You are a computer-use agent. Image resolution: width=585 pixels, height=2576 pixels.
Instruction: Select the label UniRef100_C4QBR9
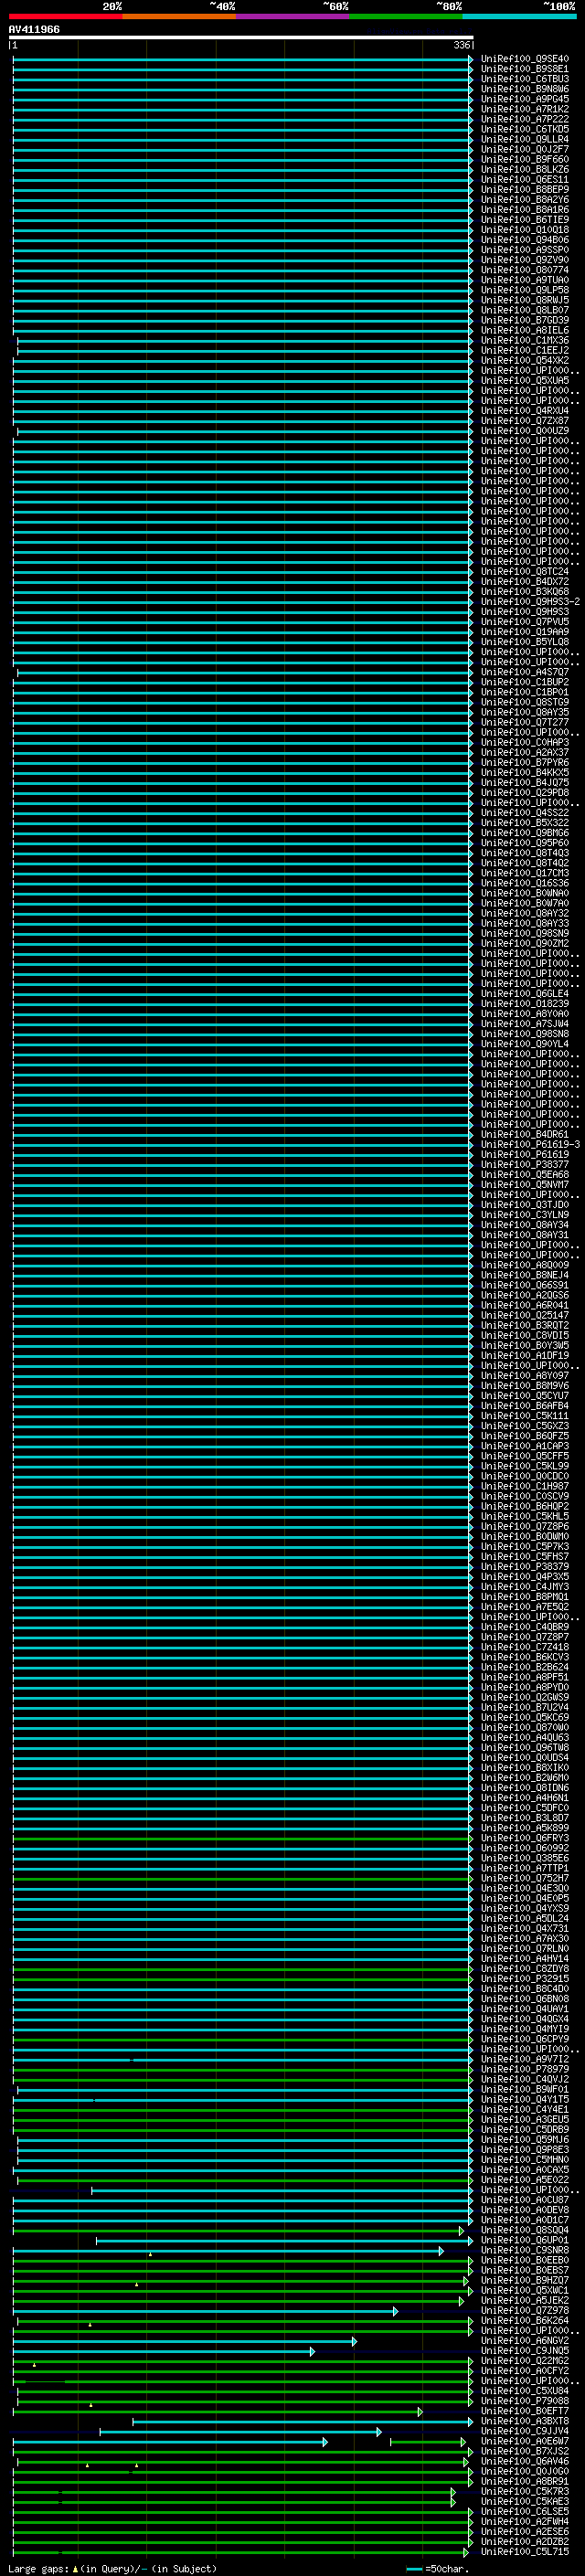(524, 1627)
